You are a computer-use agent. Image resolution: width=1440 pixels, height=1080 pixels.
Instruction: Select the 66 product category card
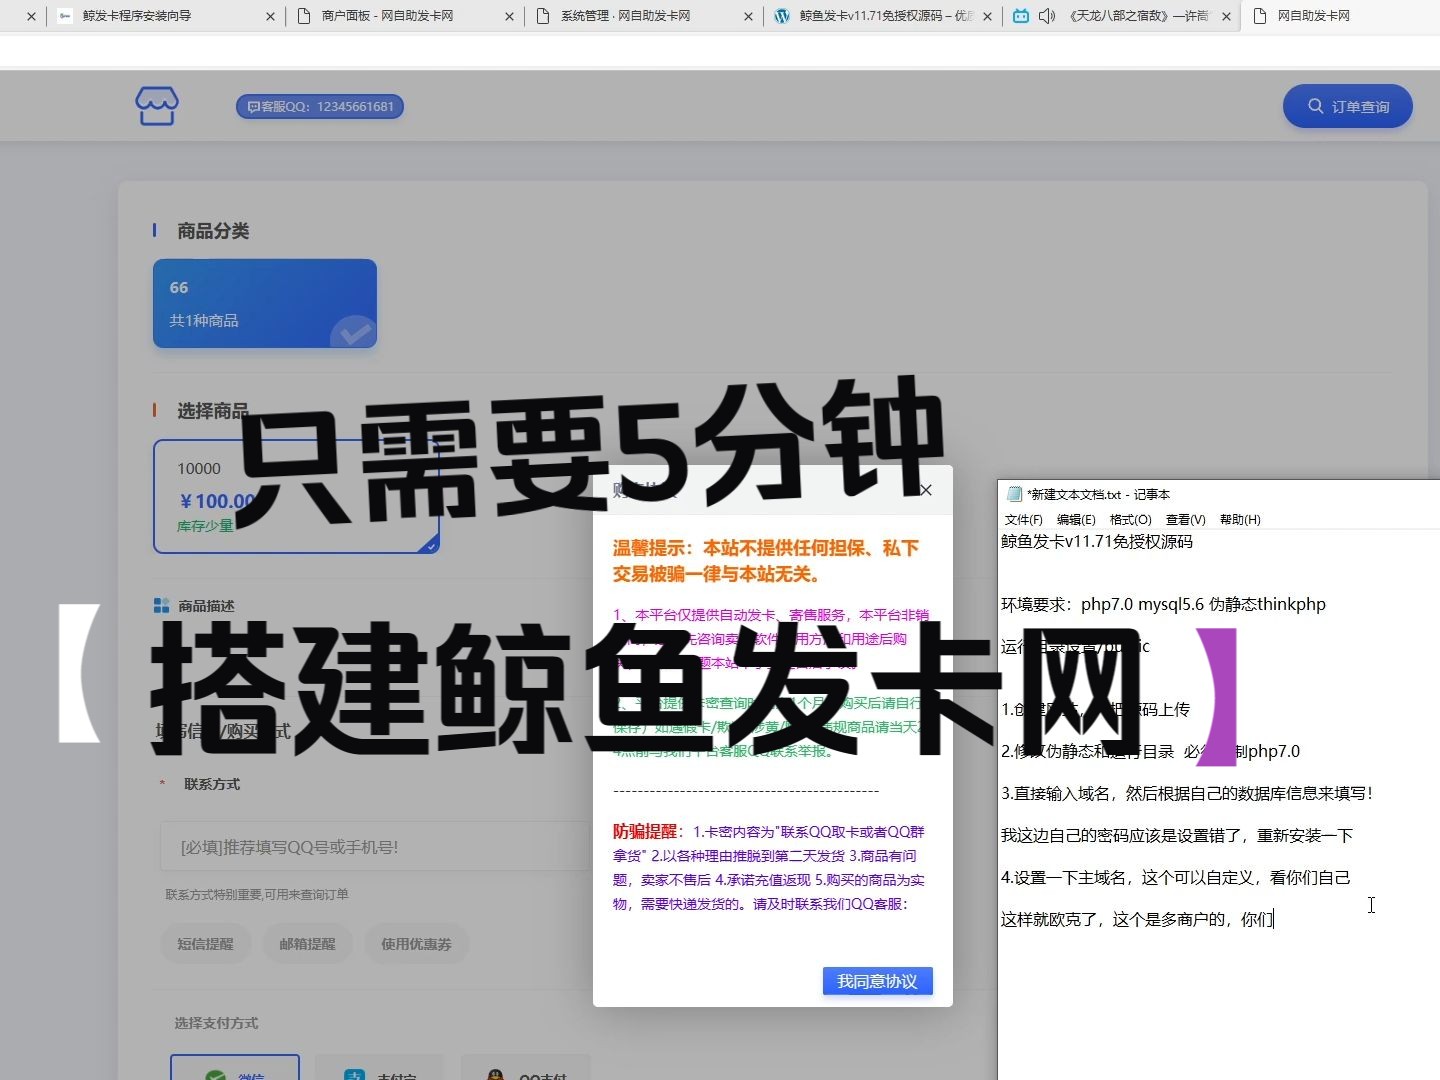(265, 303)
